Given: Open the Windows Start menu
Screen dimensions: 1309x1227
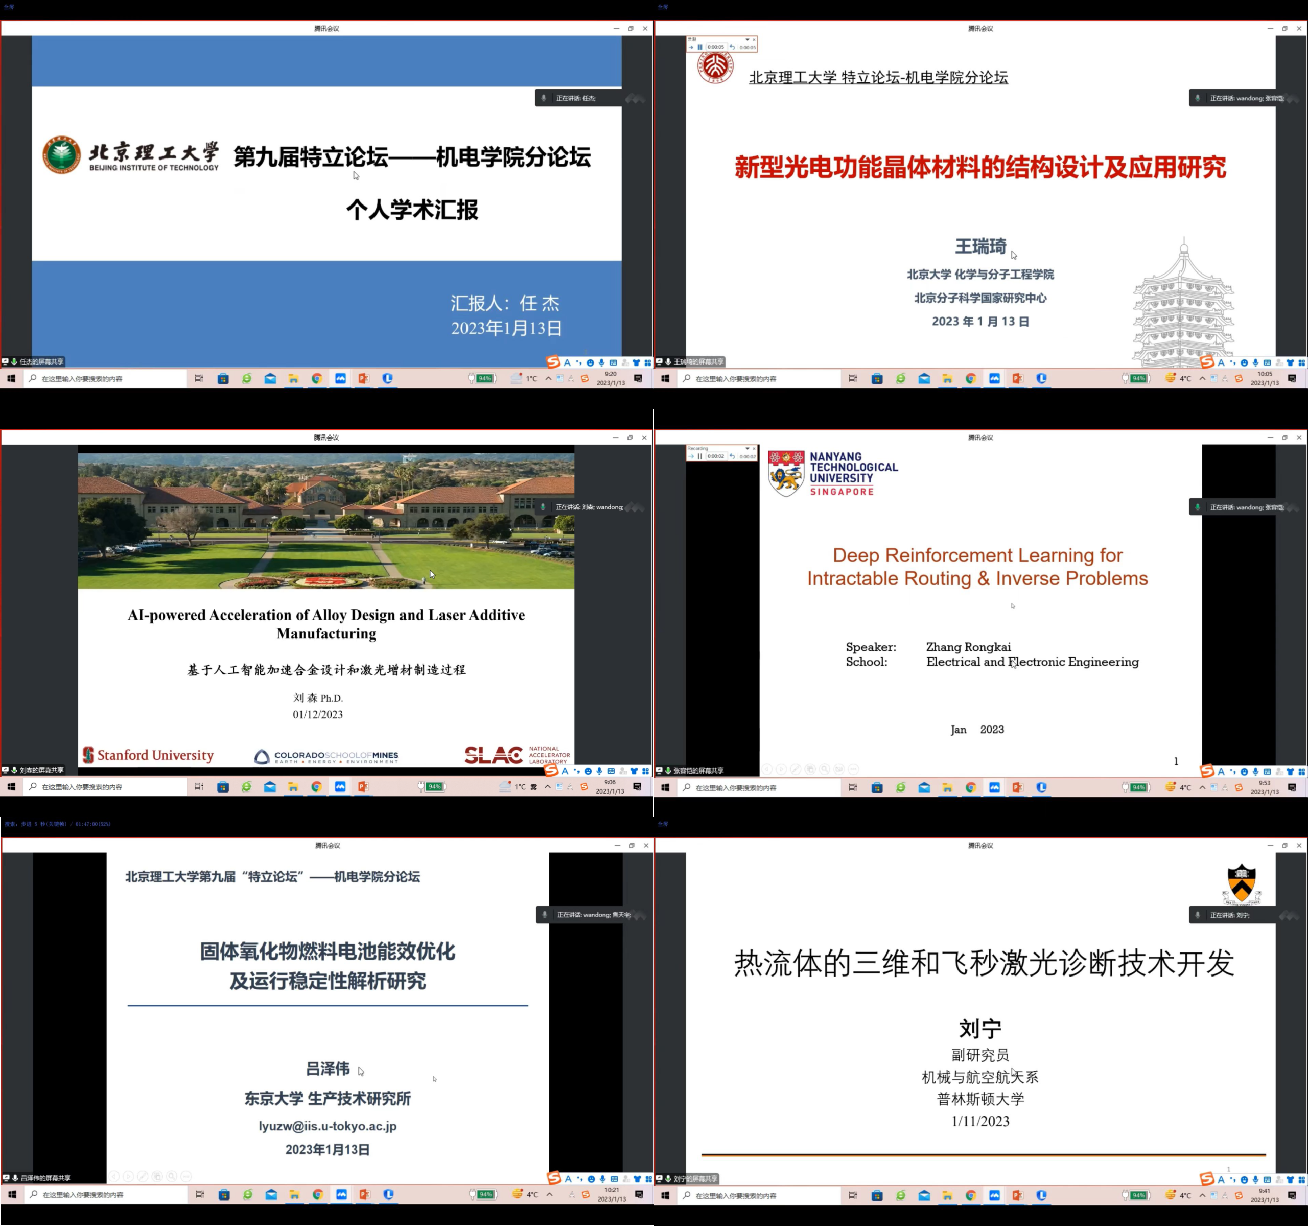Looking at the screenshot, I should click(11, 378).
